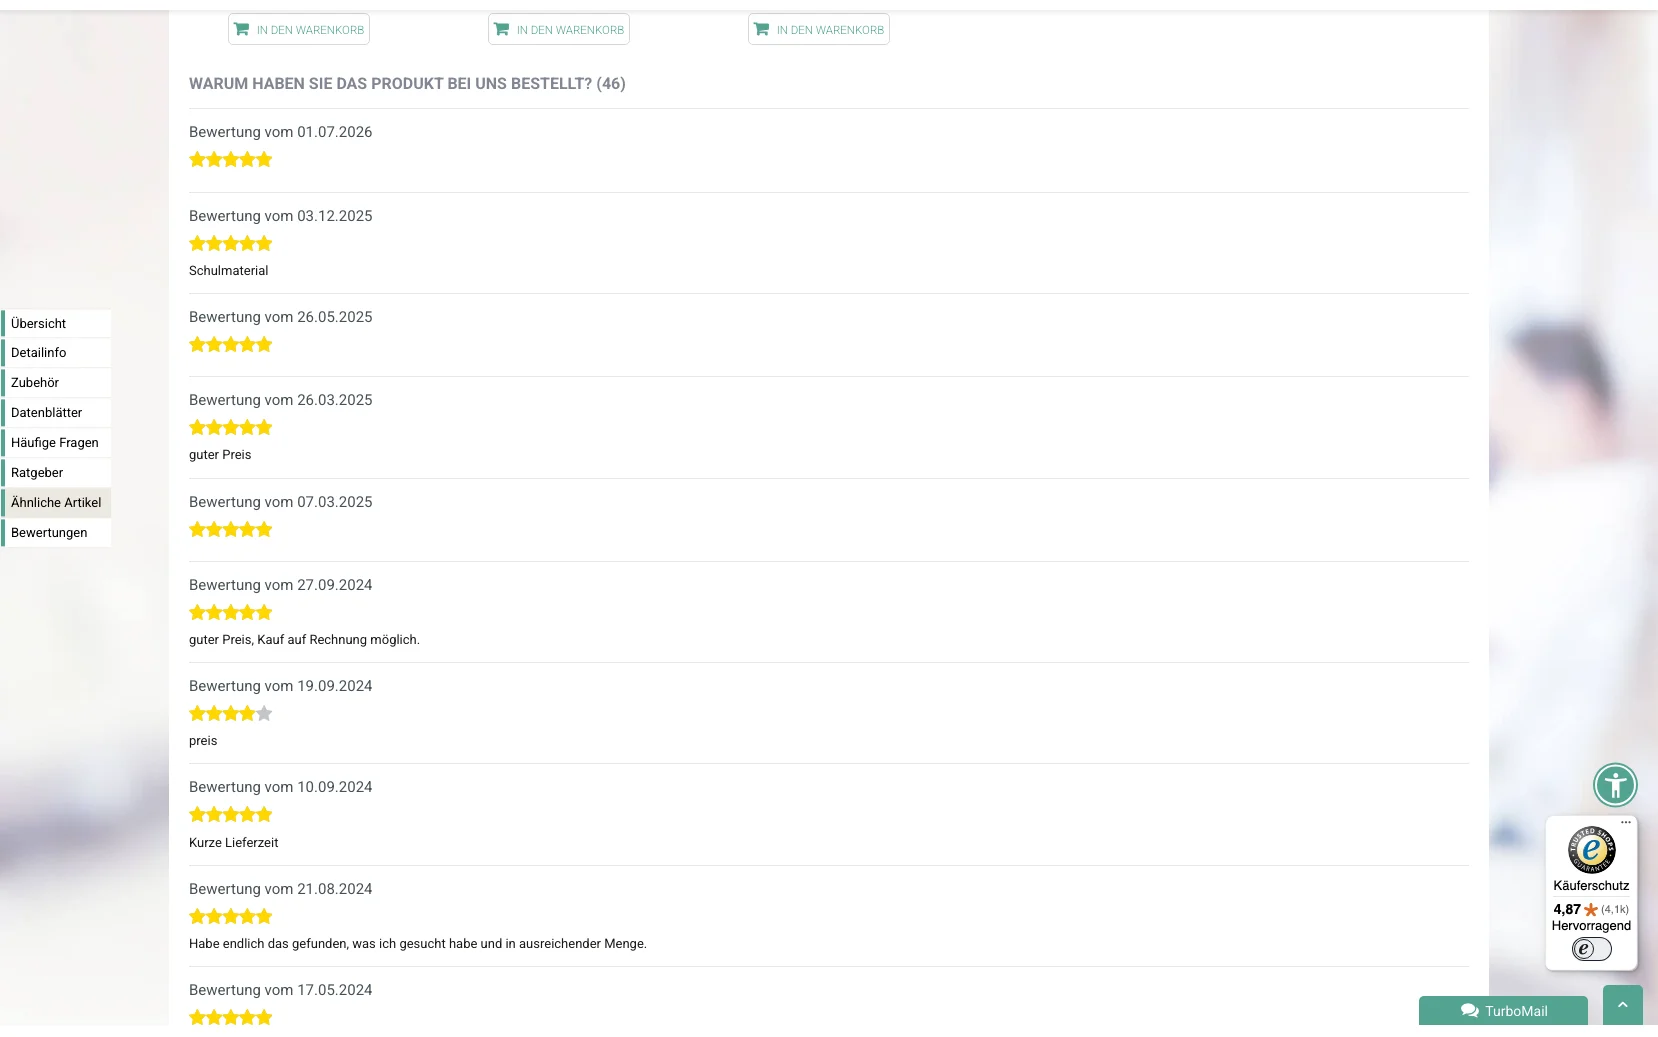Screen dimensions: 1658x1037
Task: Click the stars of the 27.09.2024 review
Action: pyautogui.click(x=231, y=612)
